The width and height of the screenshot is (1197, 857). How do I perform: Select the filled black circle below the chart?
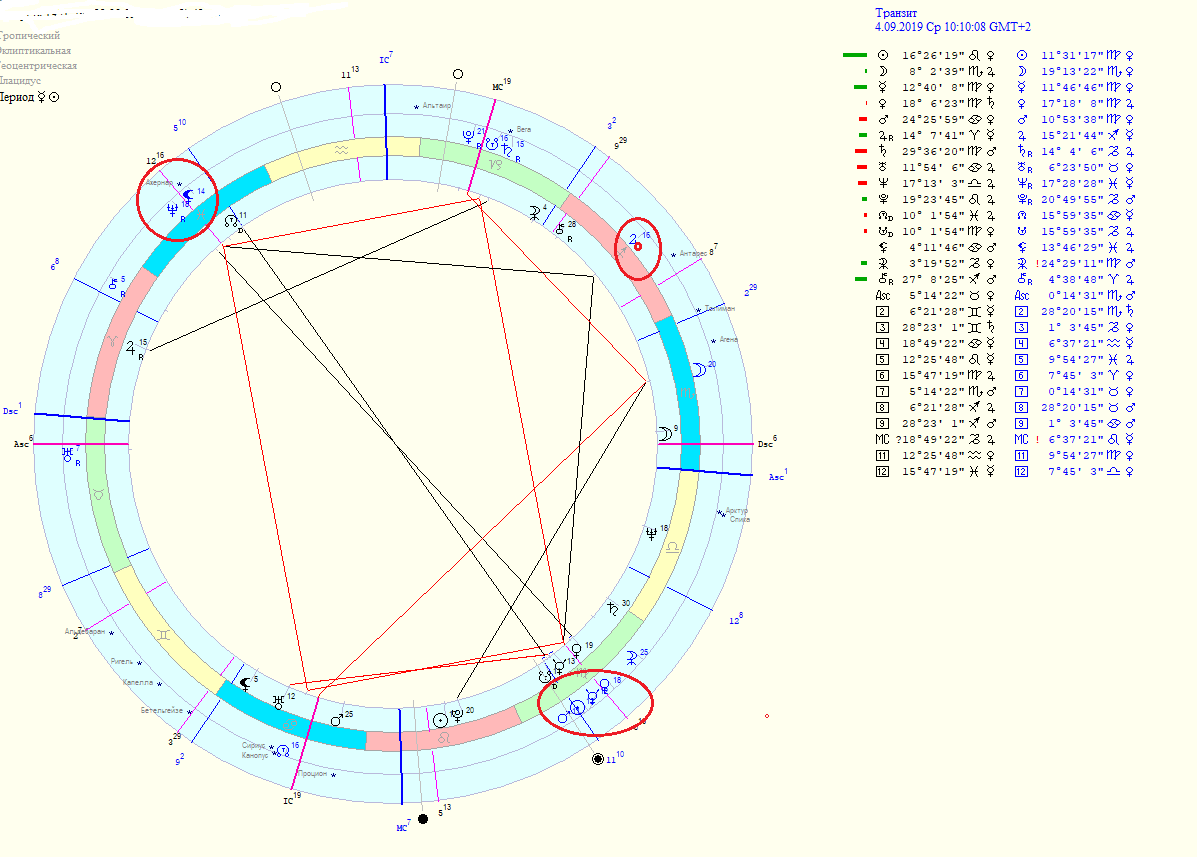(423, 819)
